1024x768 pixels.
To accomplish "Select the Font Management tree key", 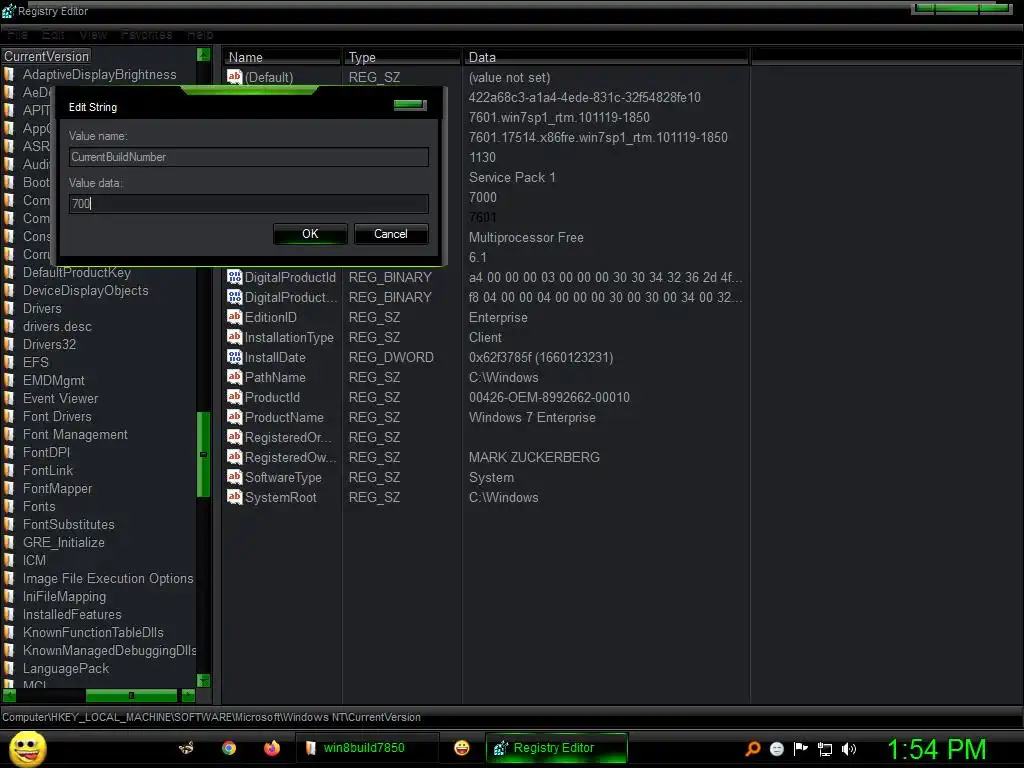I will tap(75, 434).
